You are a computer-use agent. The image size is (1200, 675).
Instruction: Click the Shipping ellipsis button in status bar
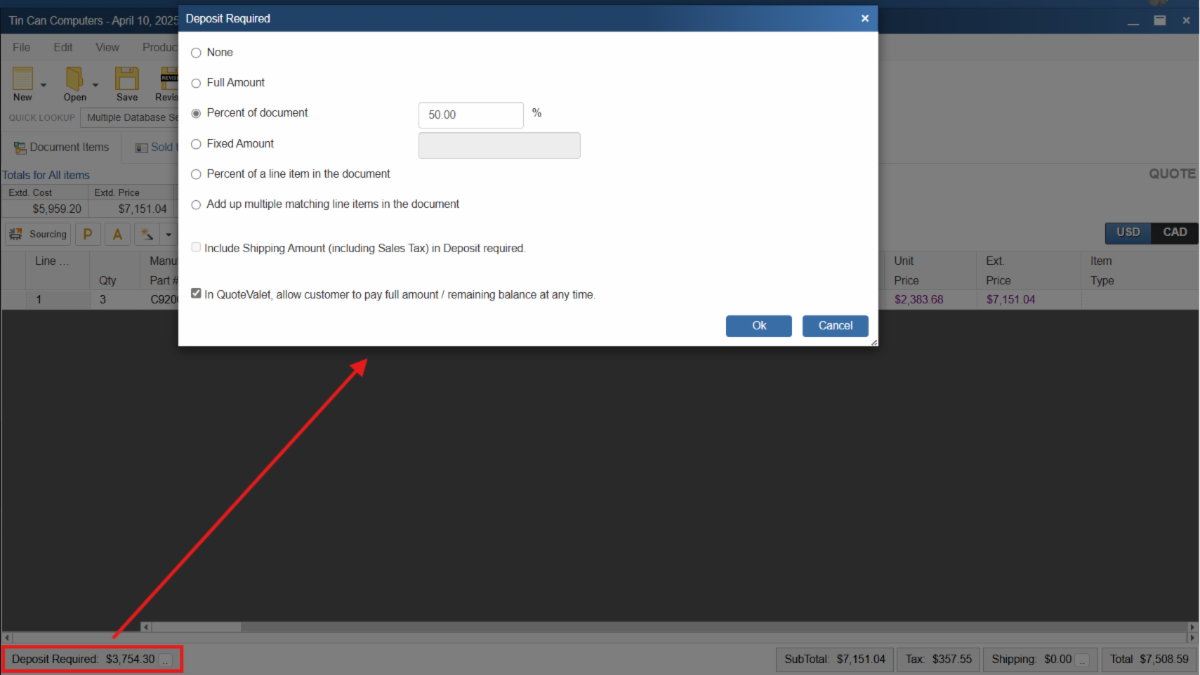click(1082, 660)
